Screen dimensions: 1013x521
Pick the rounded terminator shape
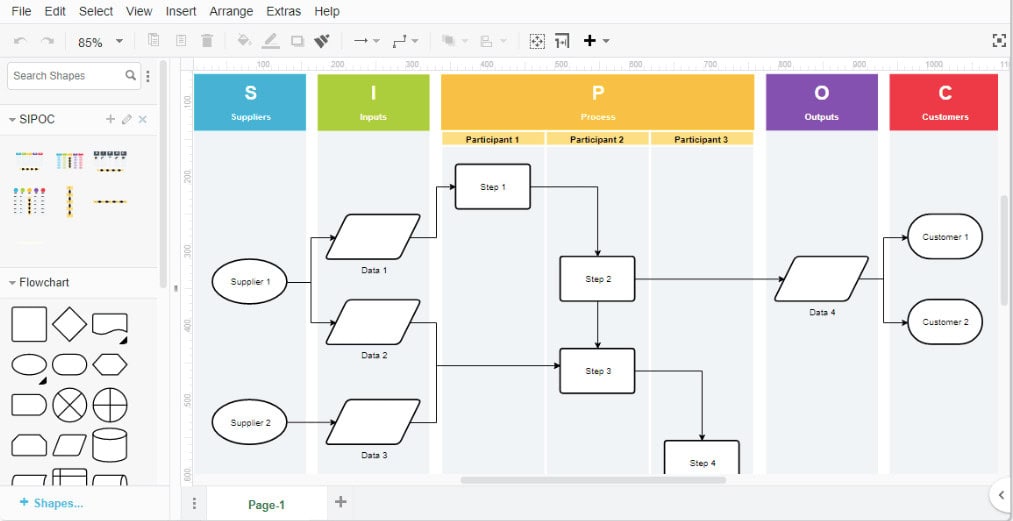tap(69, 365)
